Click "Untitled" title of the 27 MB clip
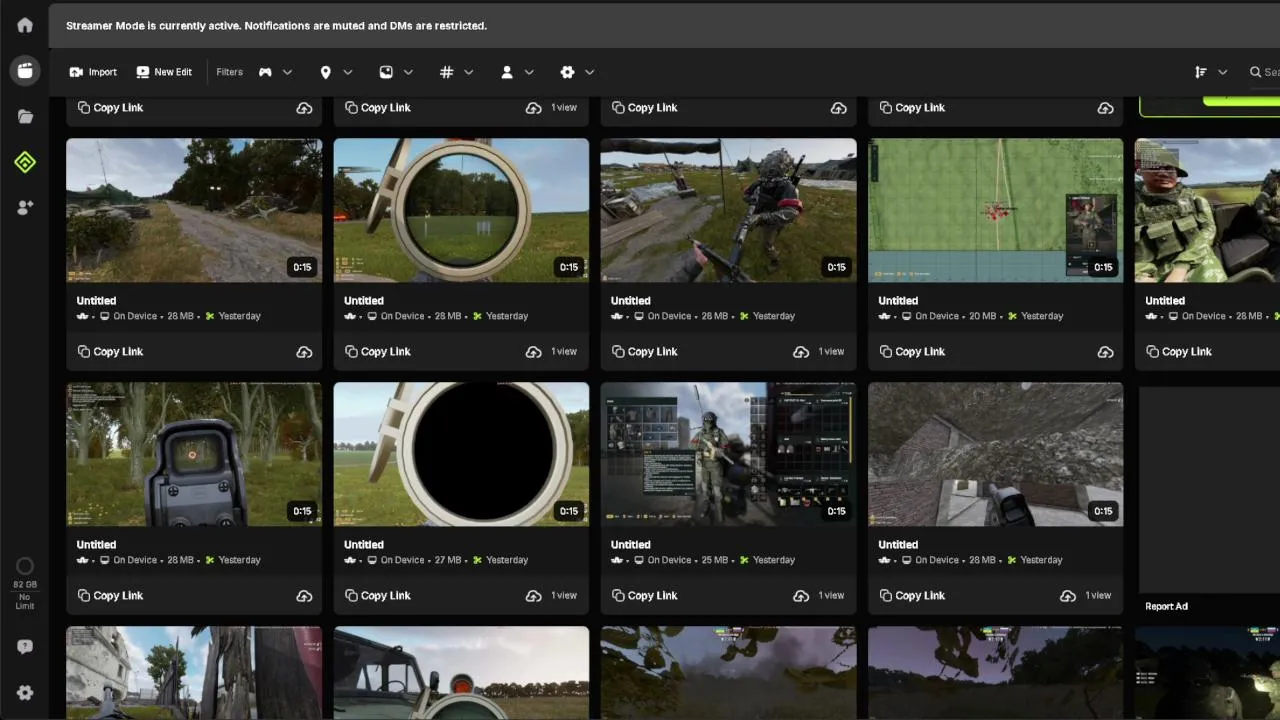1280x720 pixels. tap(364, 545)
